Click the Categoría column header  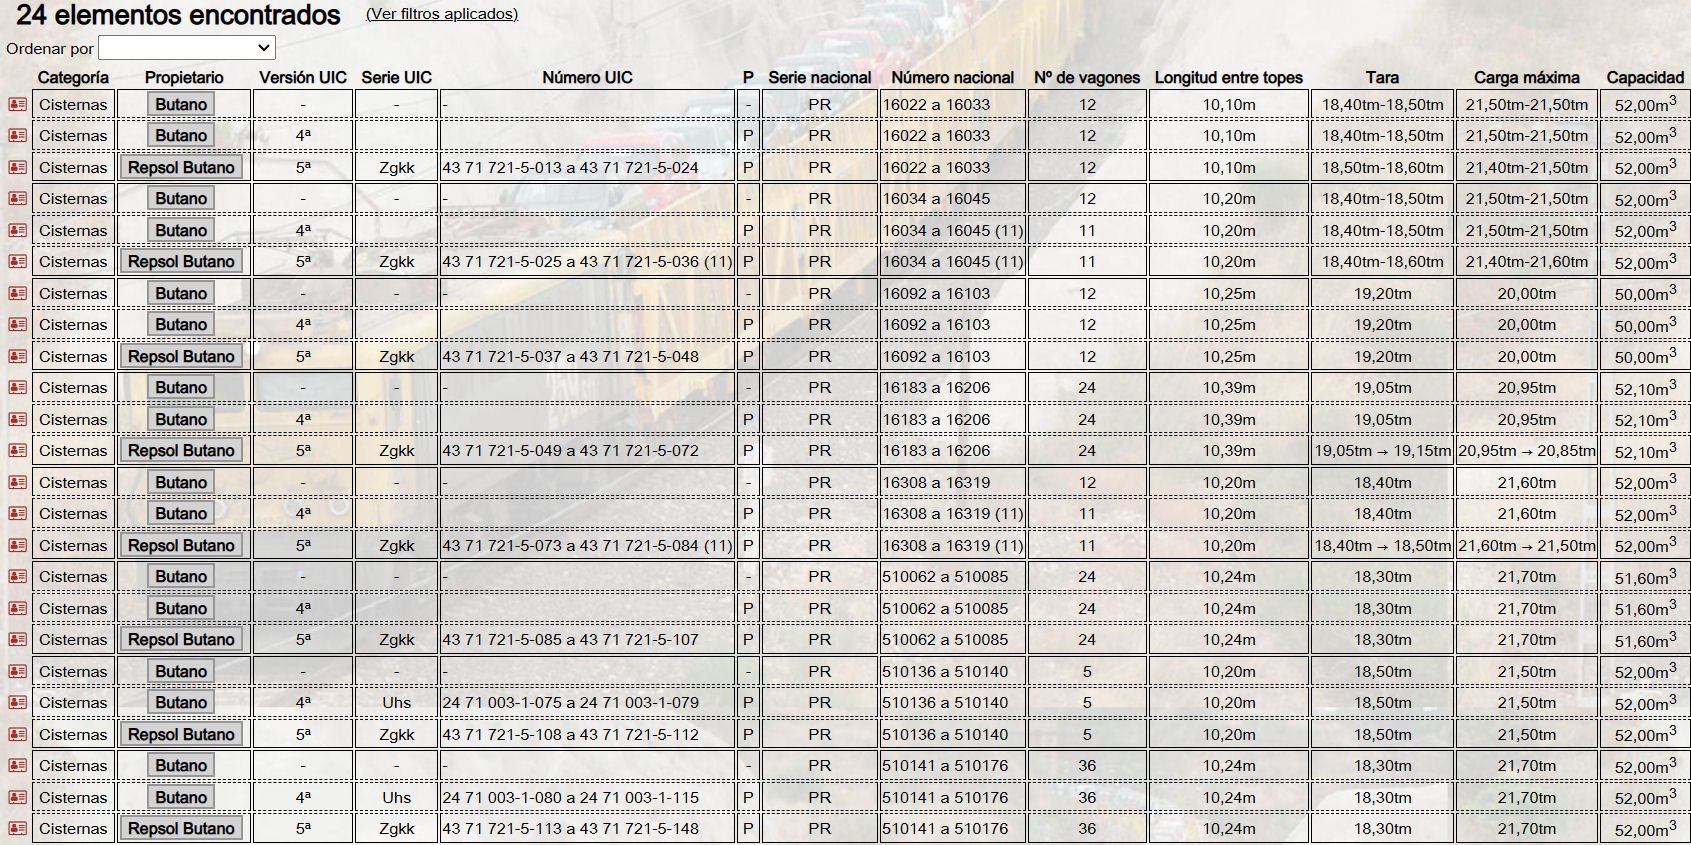coord(73,77)
